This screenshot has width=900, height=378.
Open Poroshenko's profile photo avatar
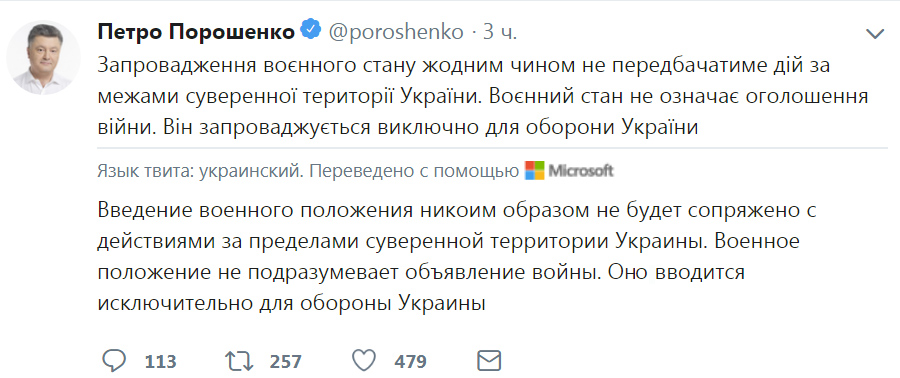pyautogui.click(x=44, y=57)
